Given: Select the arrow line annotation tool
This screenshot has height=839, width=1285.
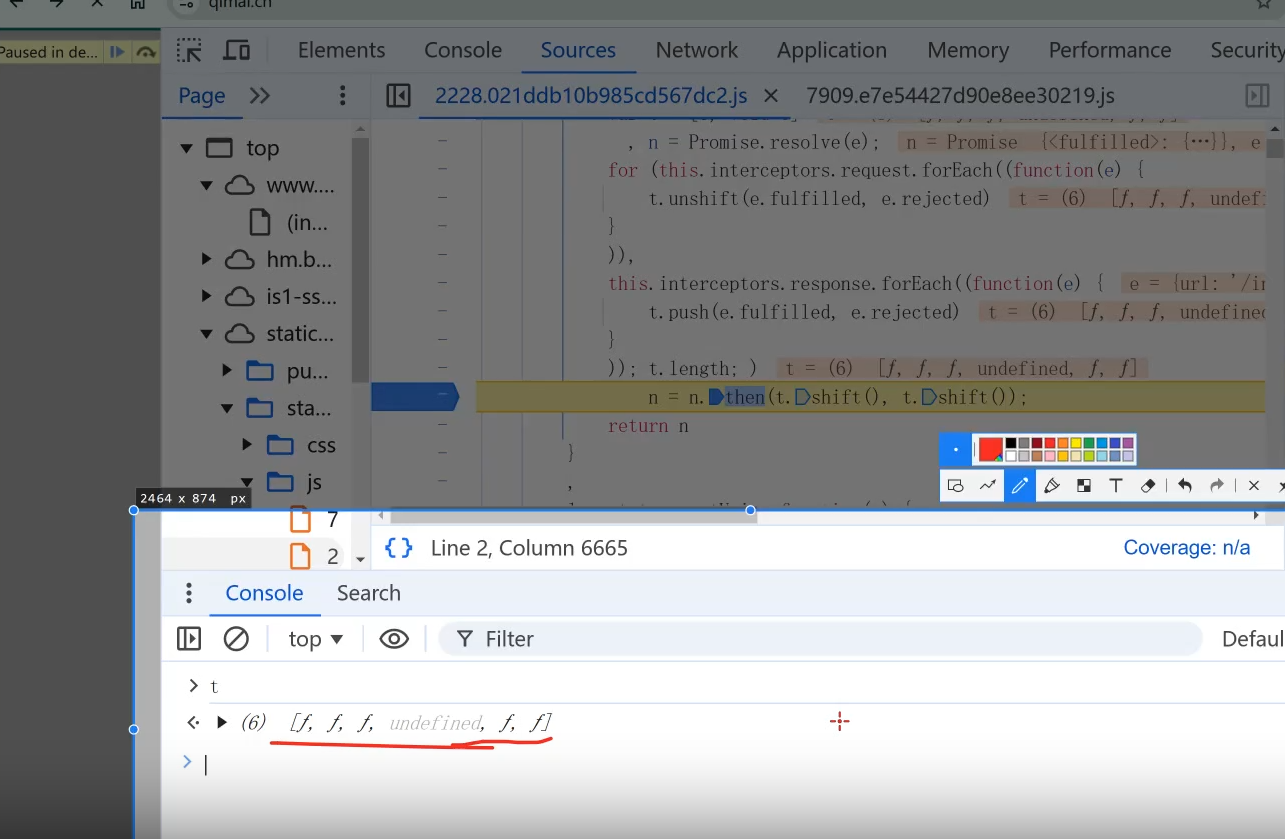Looking at the screenshot, I should pyautogui.click(x=987, y=486).
